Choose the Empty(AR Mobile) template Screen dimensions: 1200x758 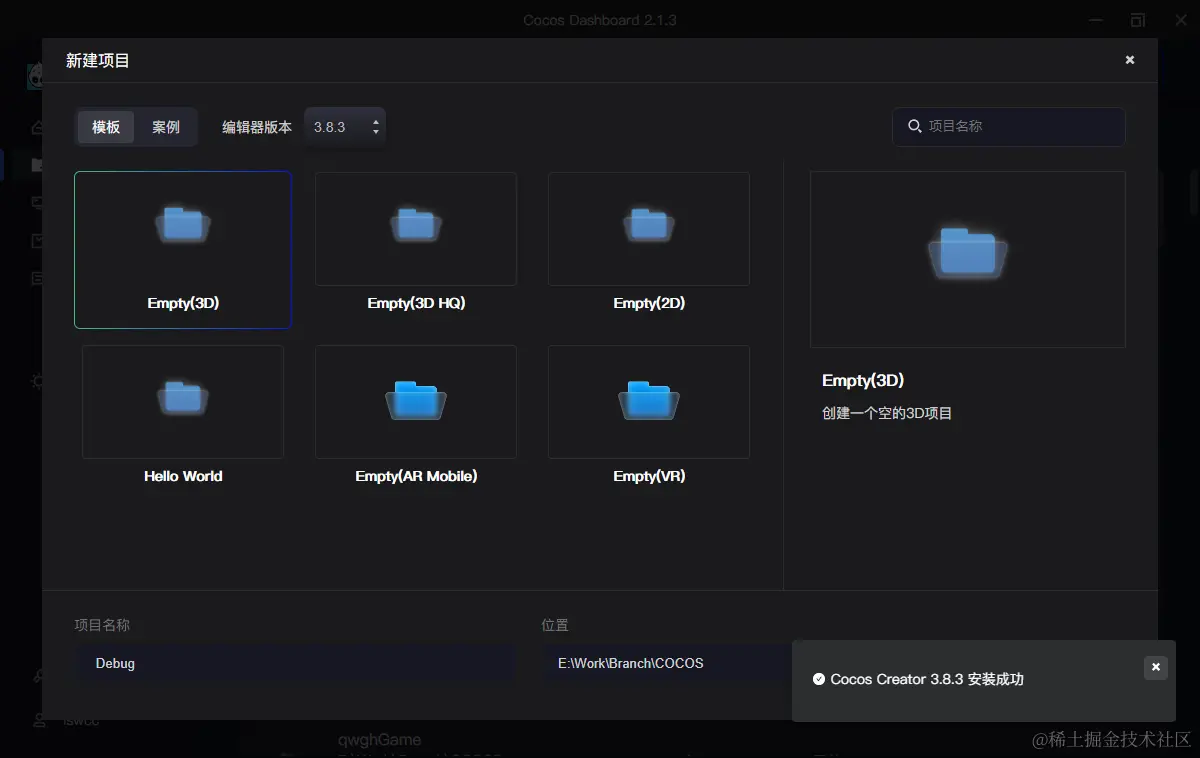[x=416, y=418]
